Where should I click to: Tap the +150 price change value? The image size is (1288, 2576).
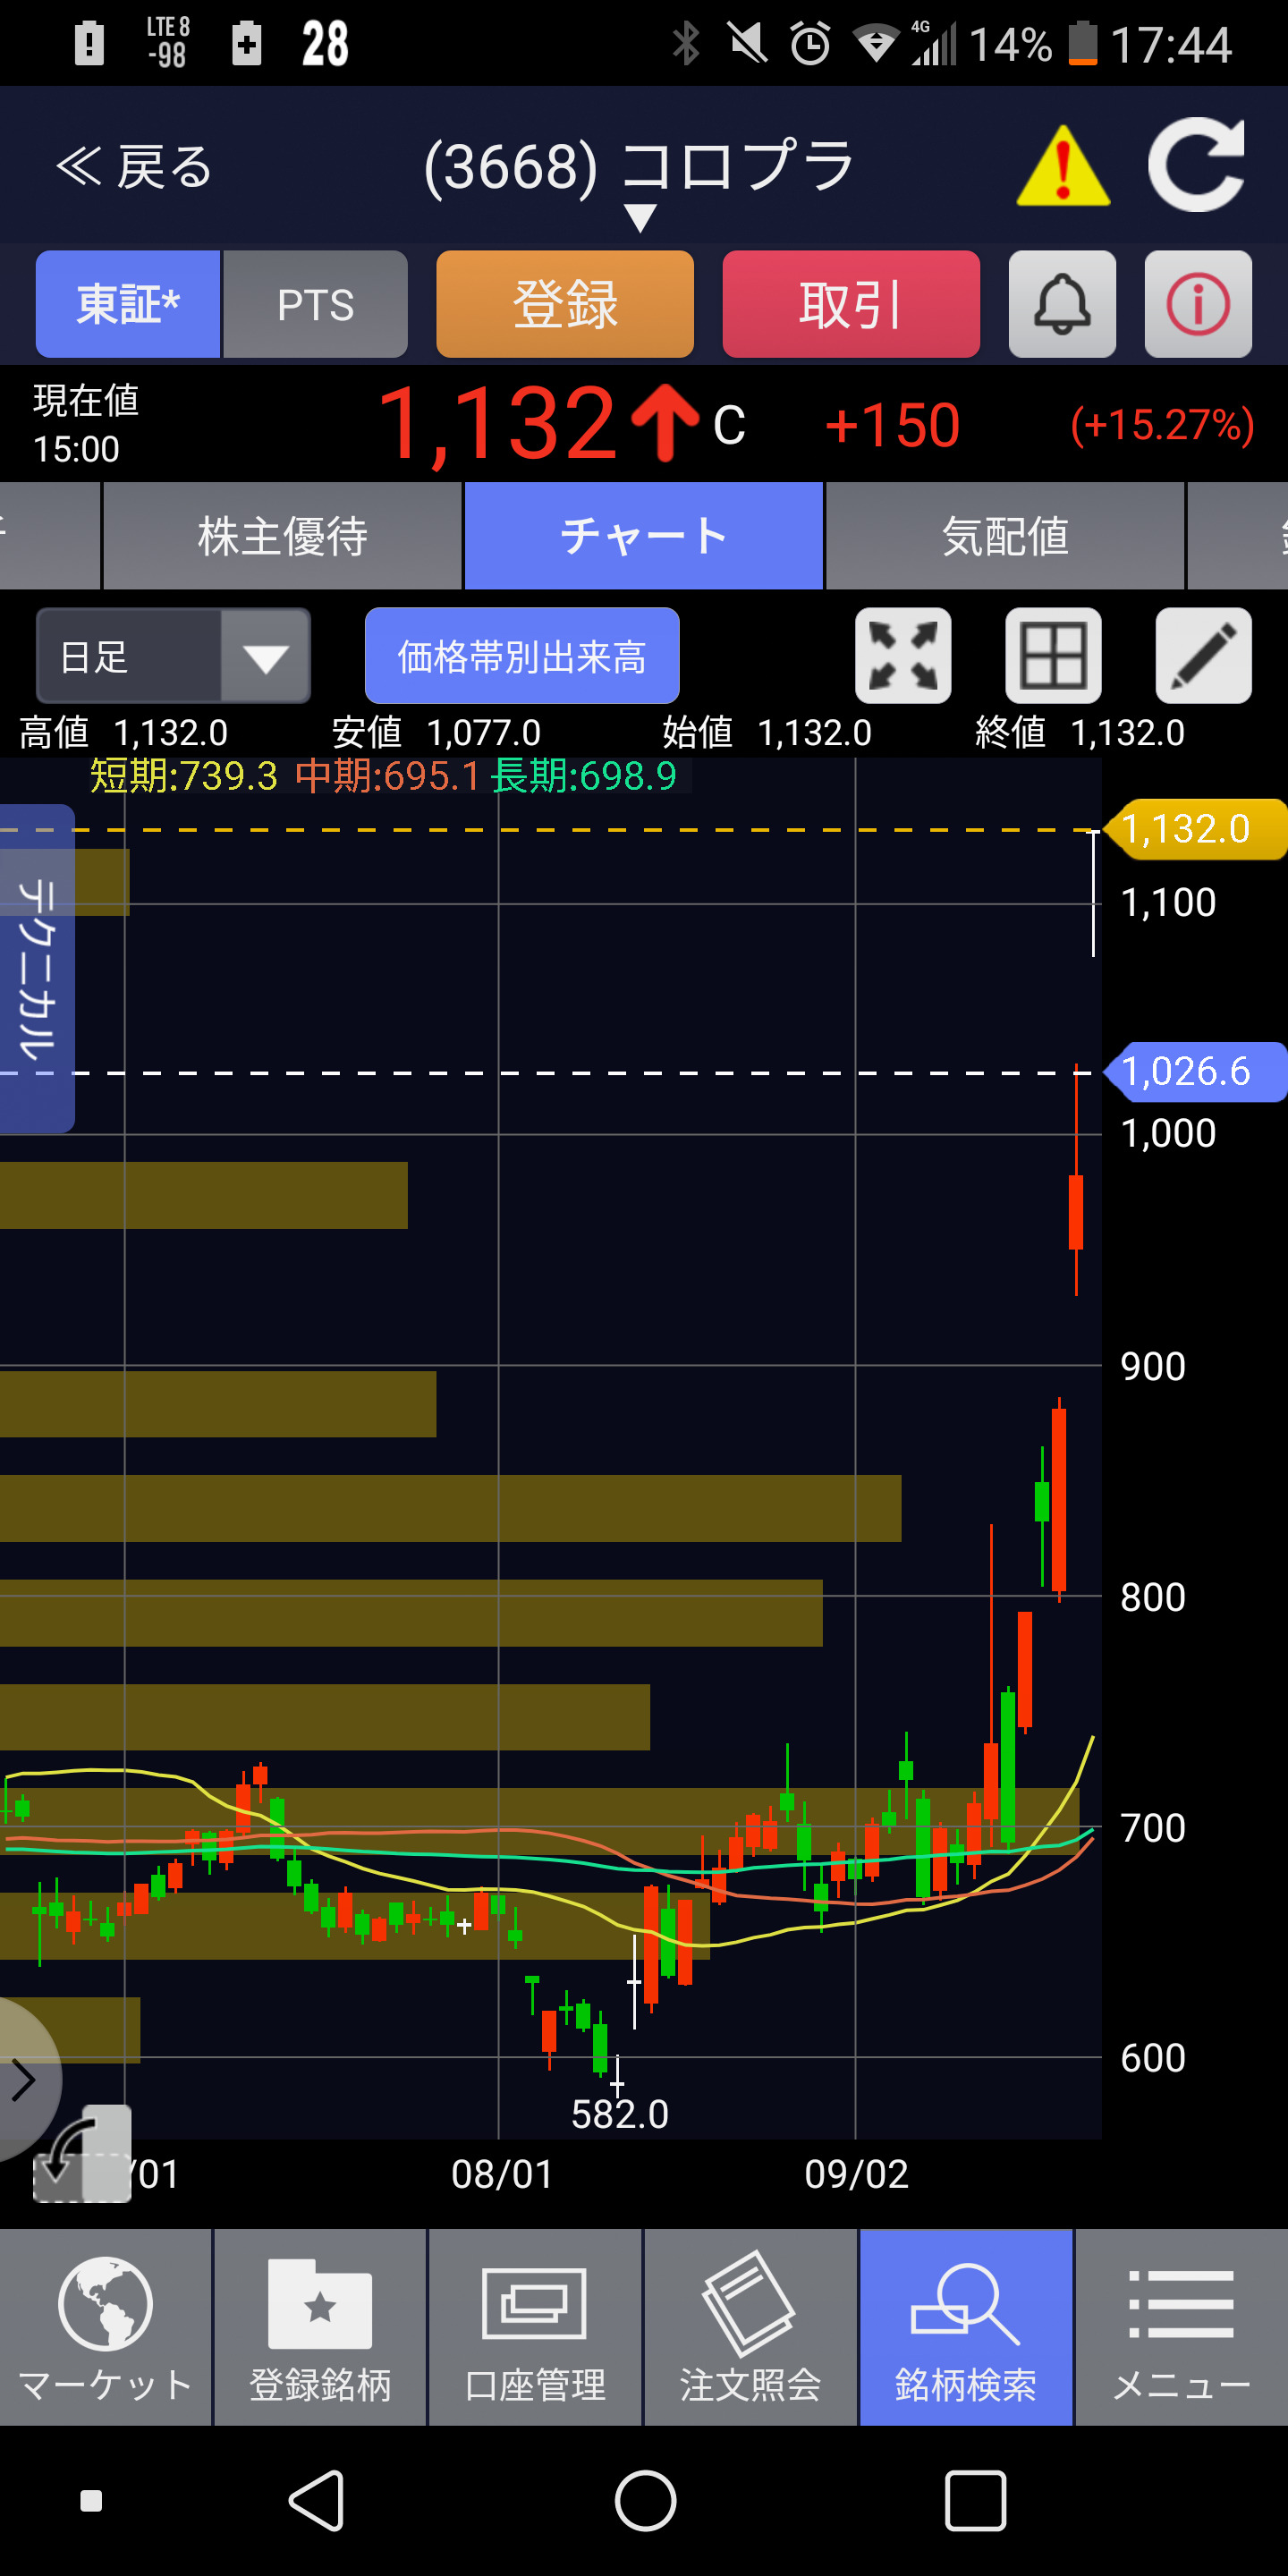click(892, 424)
